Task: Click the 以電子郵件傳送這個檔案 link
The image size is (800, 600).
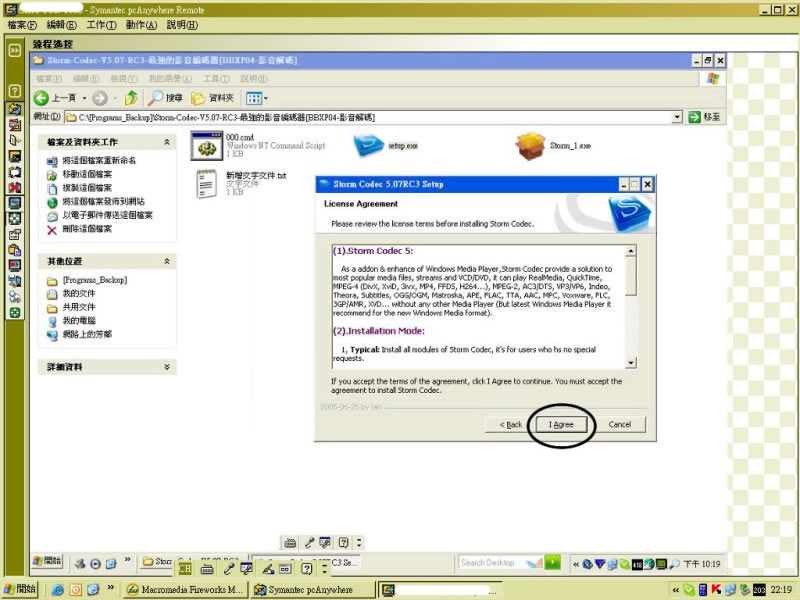Action: (x=107, y=216)
